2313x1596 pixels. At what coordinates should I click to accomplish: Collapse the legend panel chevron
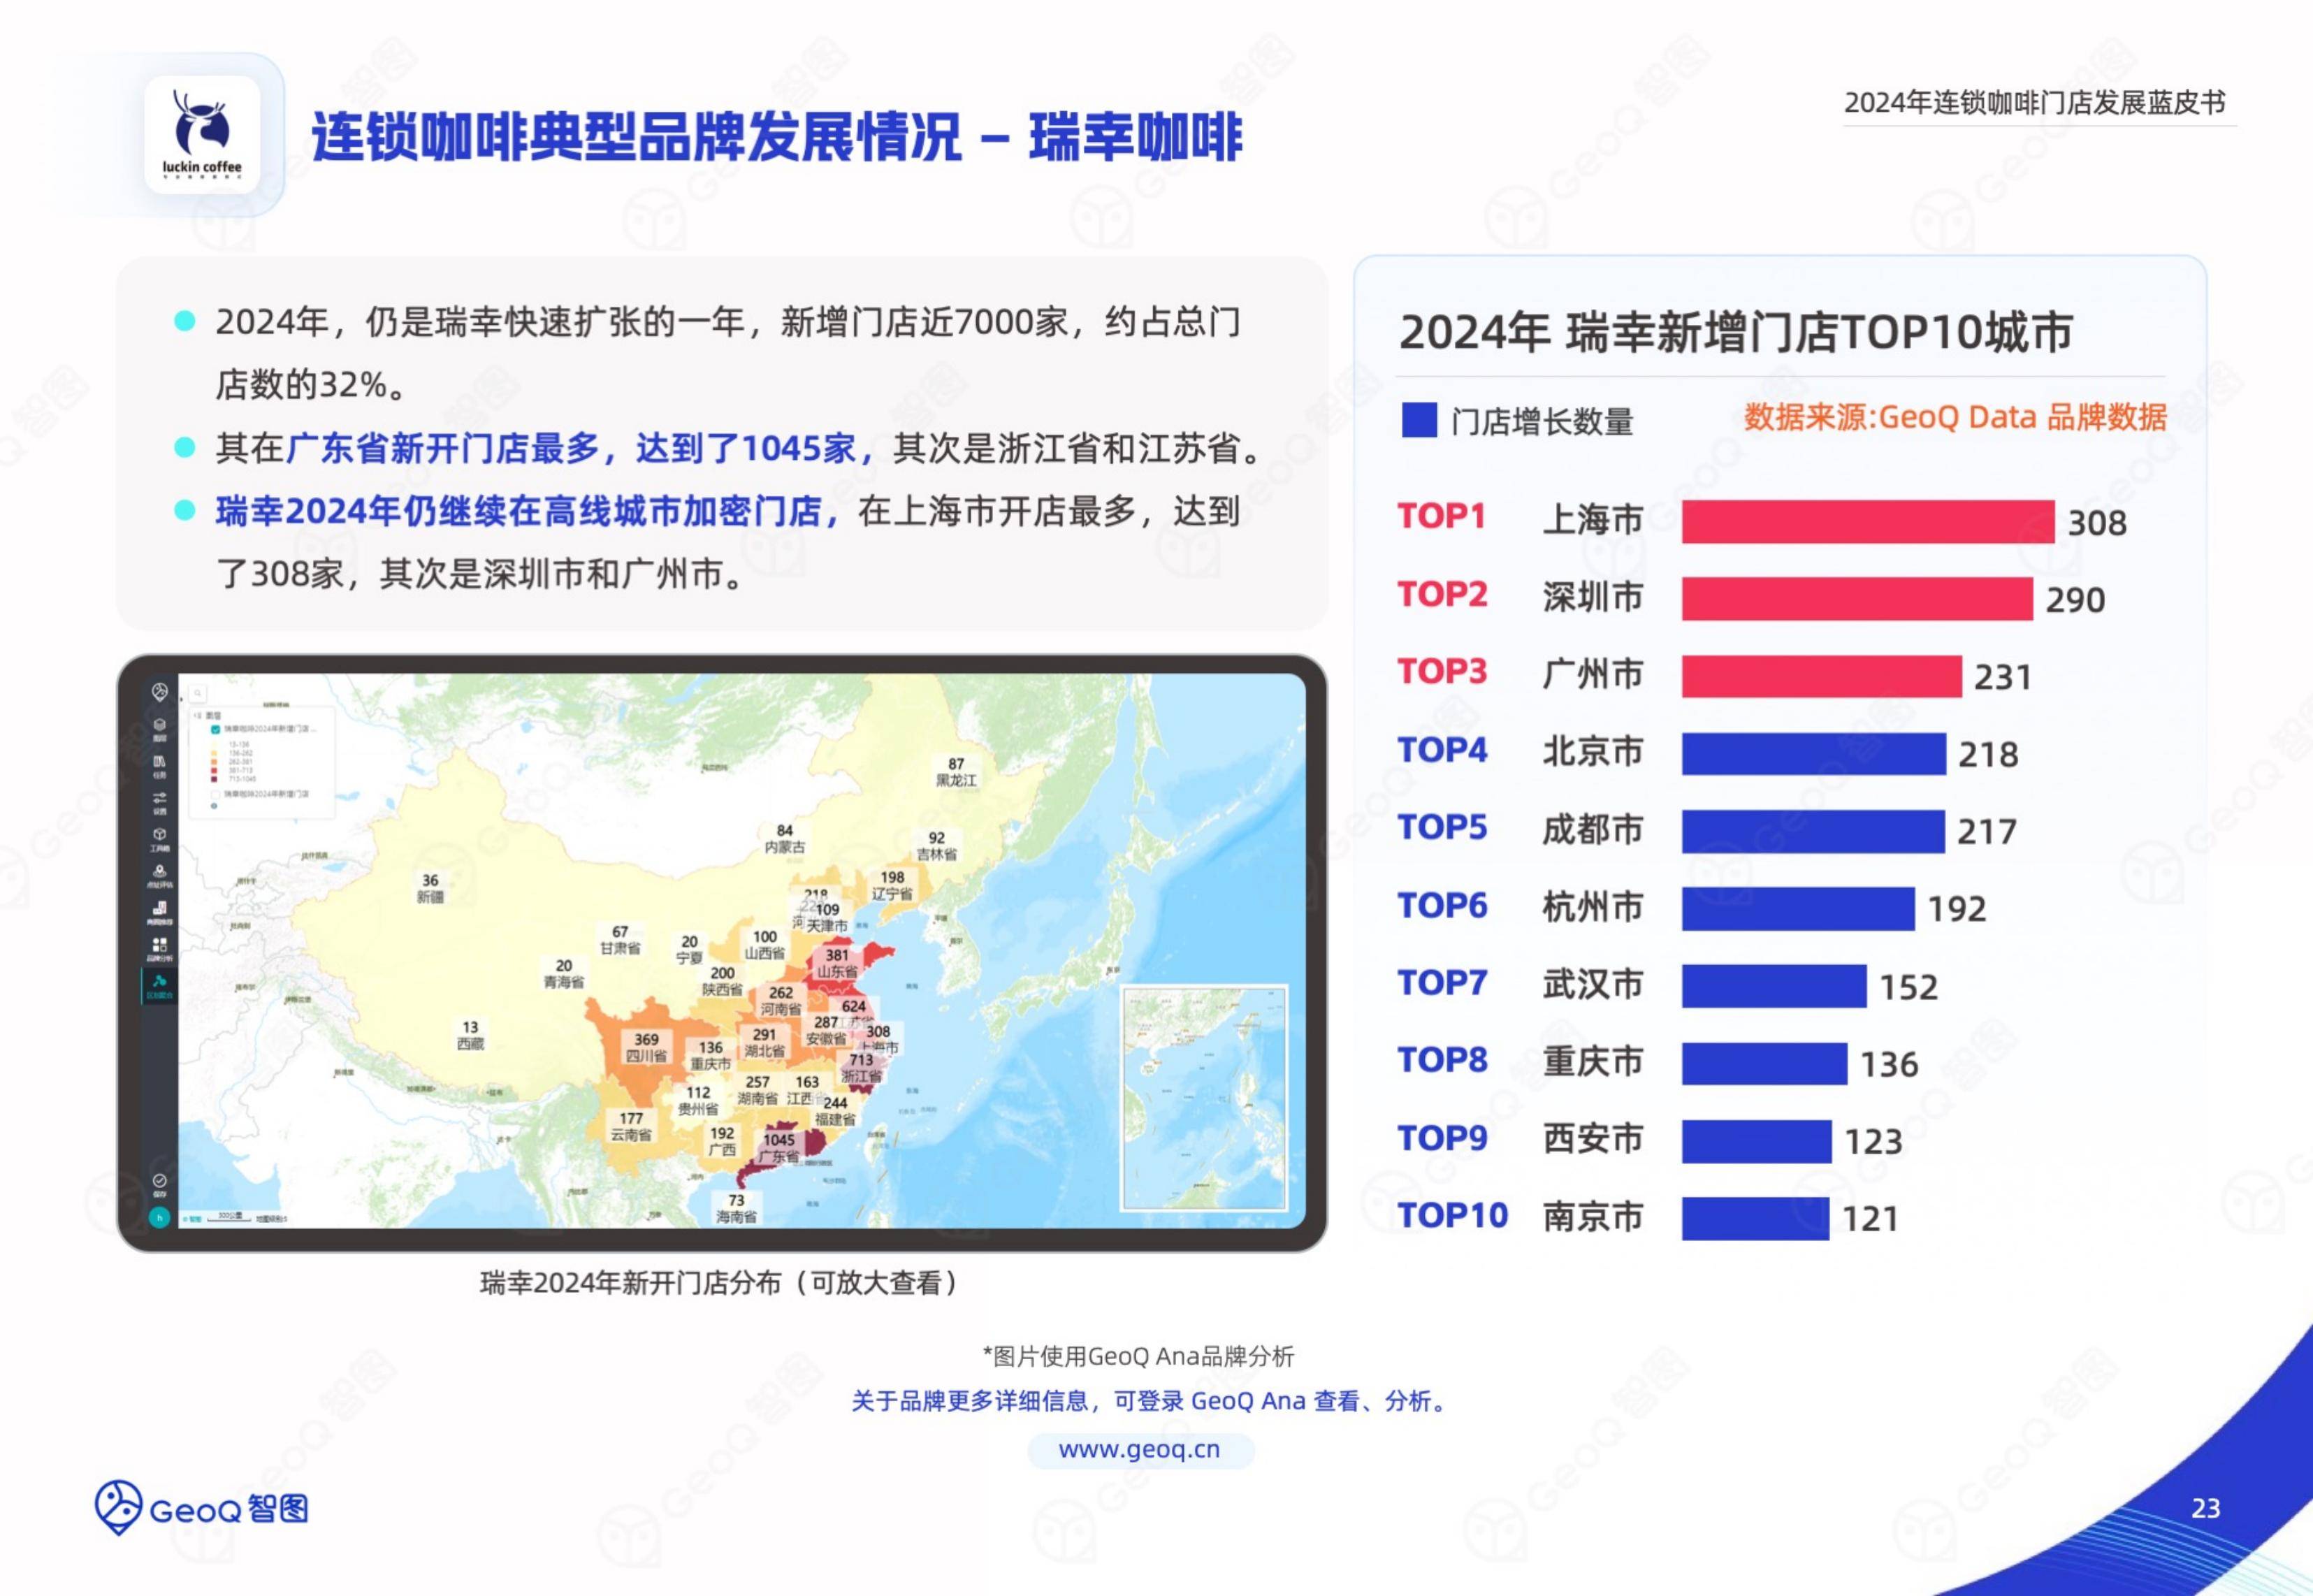pyautogui.click(x=197, y=716)
